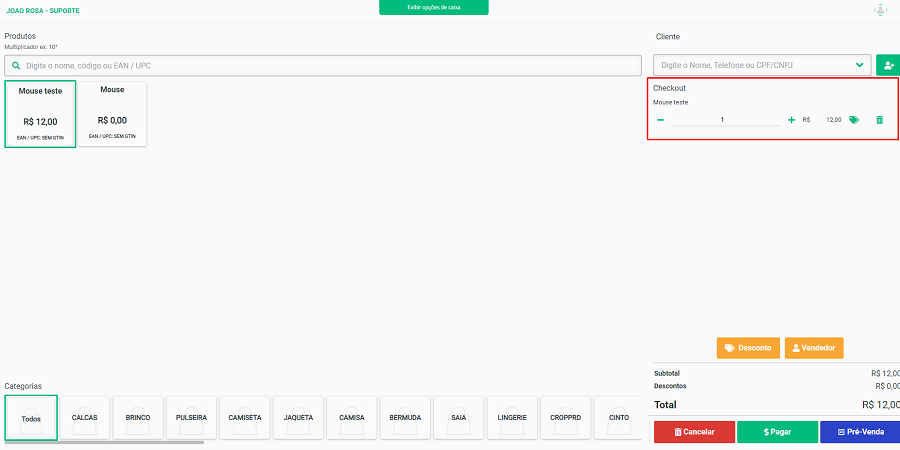The height and width of the screenshot is (450, 900).
Task: Click the red Cancelar button
Action: click(695, 432)
